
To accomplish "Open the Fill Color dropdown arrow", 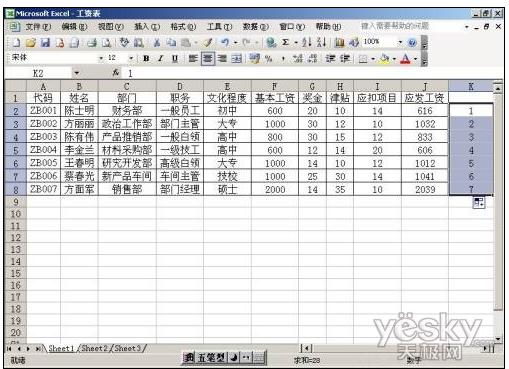I will tap(394, 59).
